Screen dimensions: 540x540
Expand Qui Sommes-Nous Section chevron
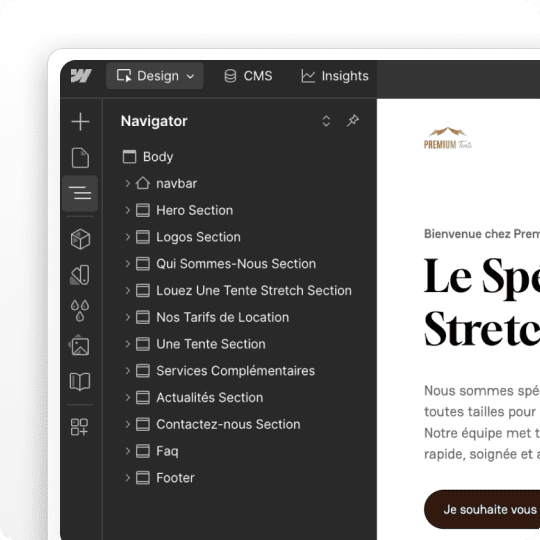pos(127,264)
